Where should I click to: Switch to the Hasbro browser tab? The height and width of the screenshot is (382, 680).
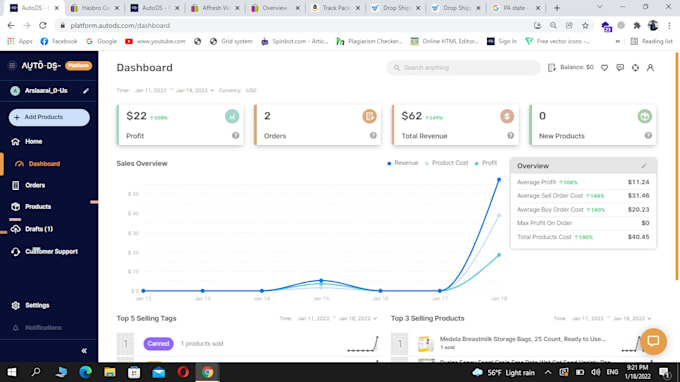click(x=94, y=8)
